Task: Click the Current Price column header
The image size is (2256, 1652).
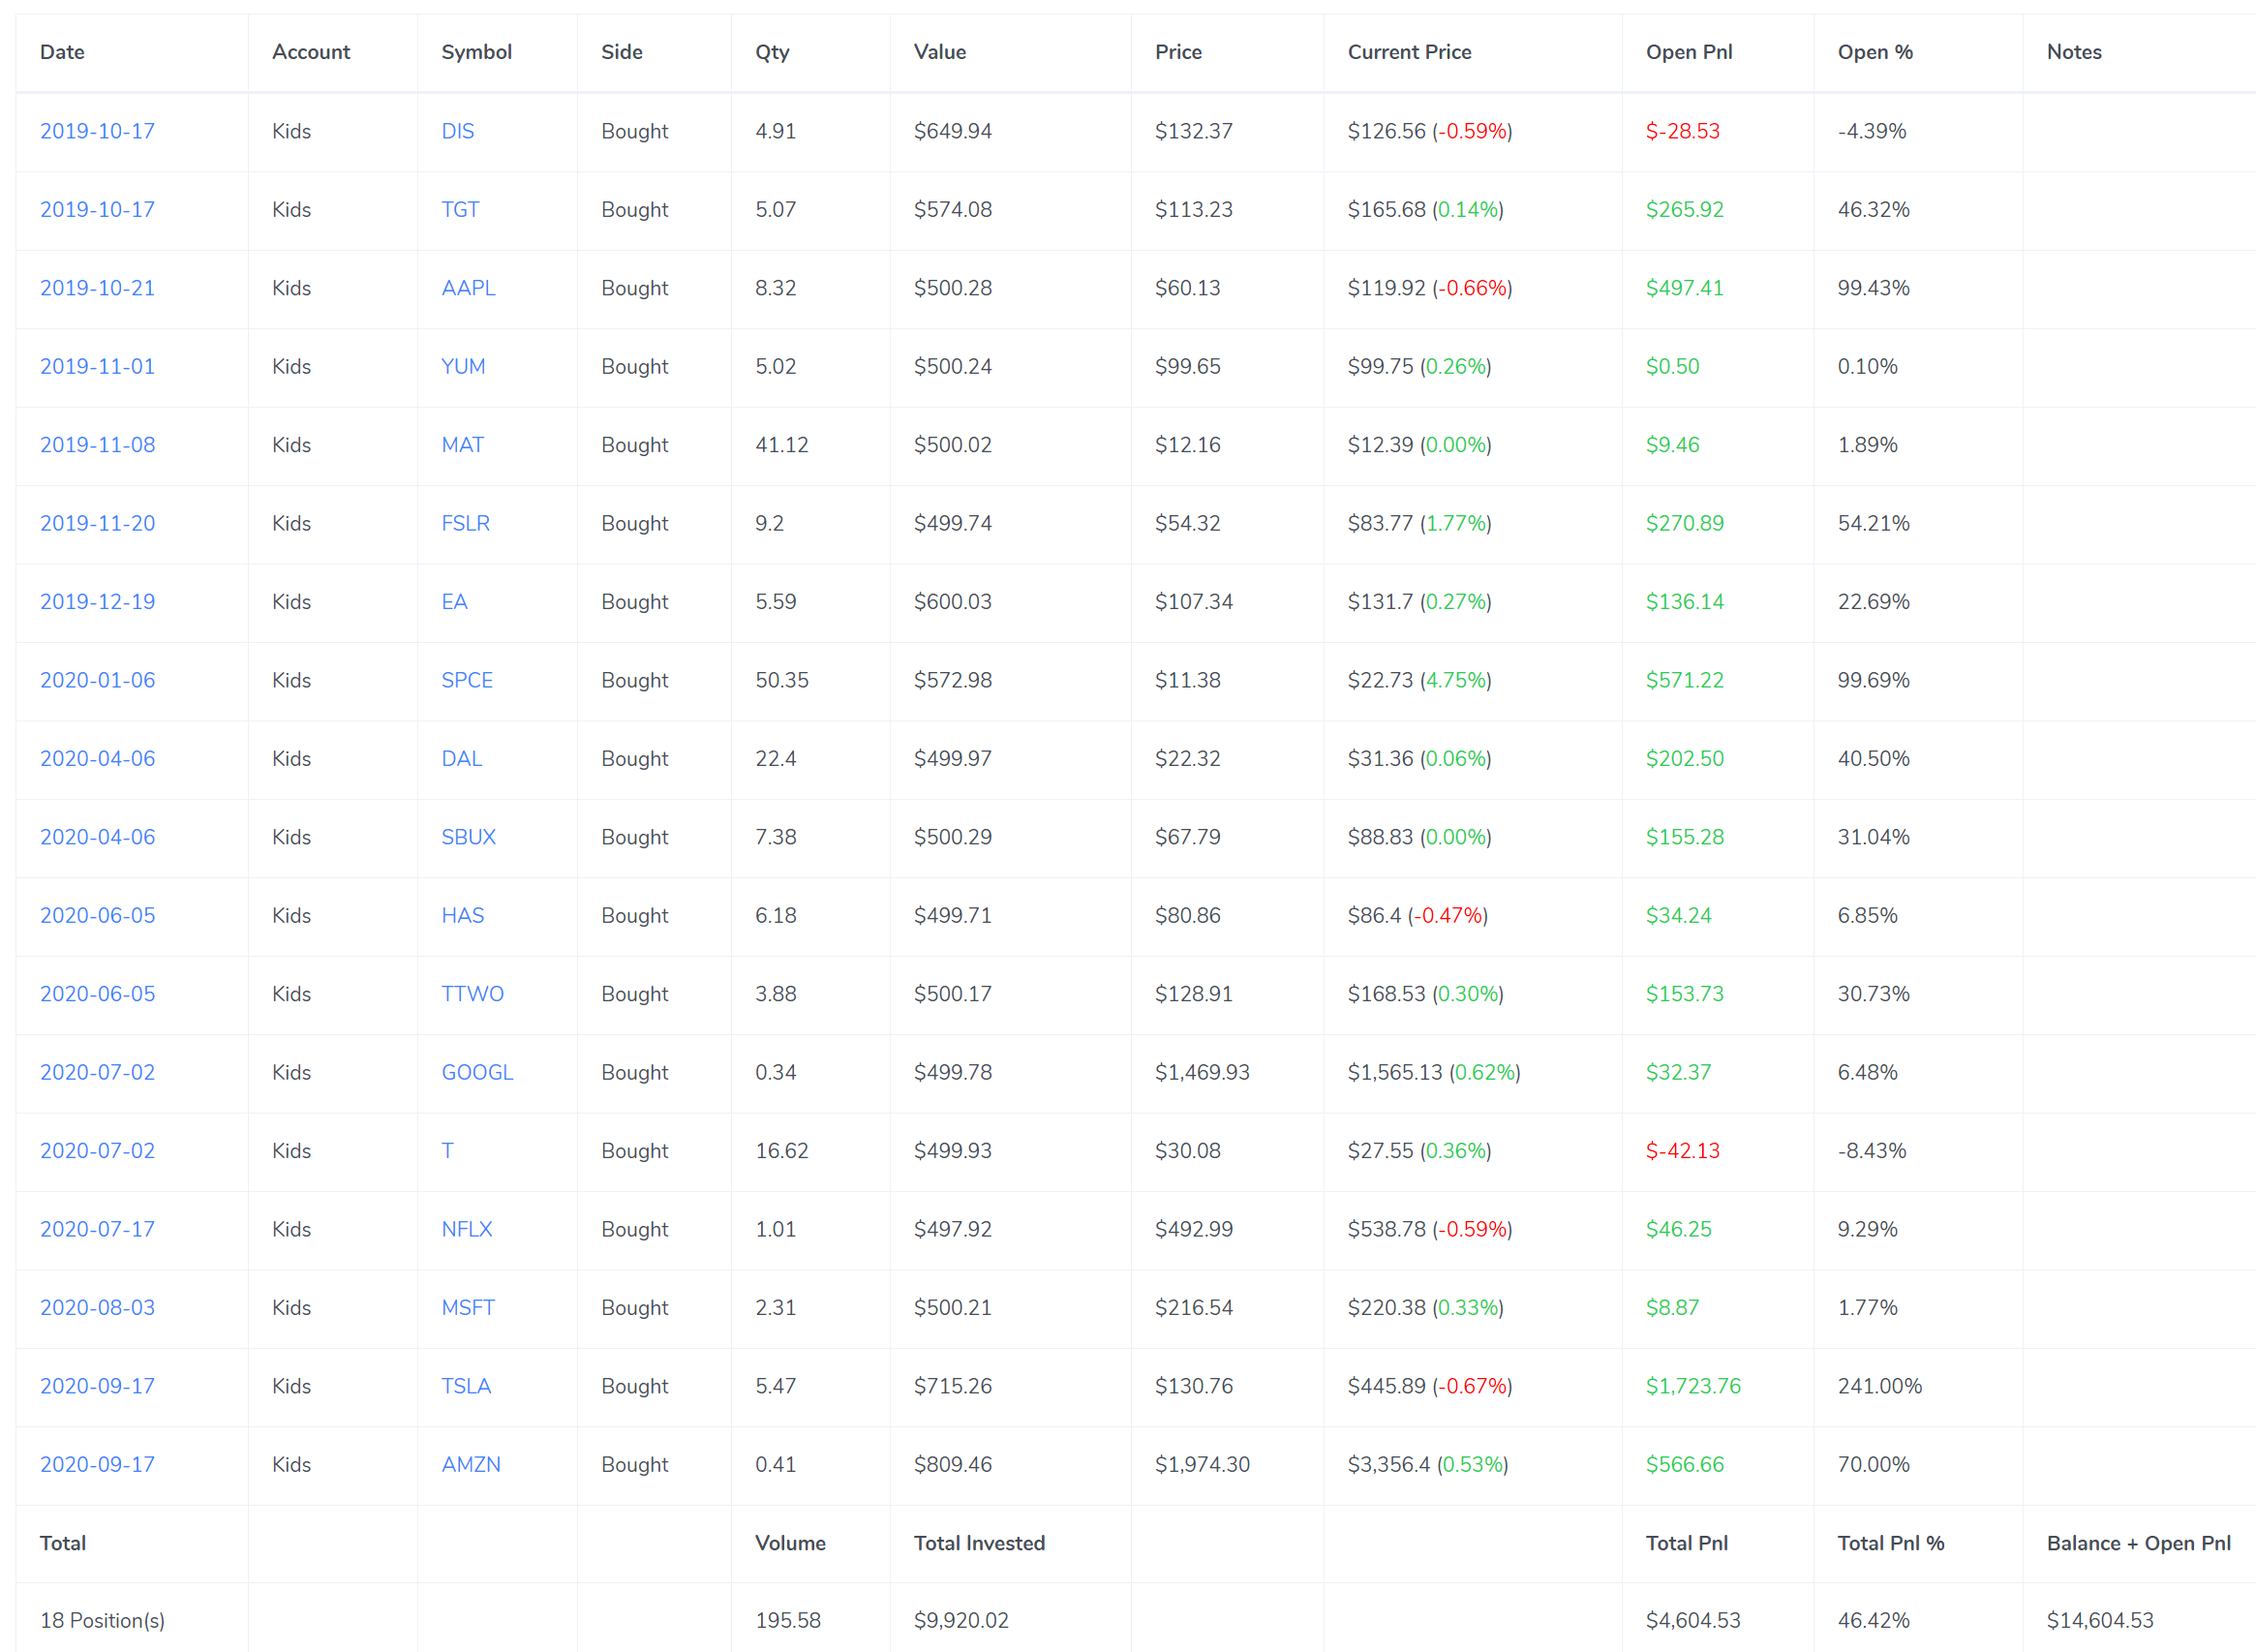Action: click(1408, 52)
